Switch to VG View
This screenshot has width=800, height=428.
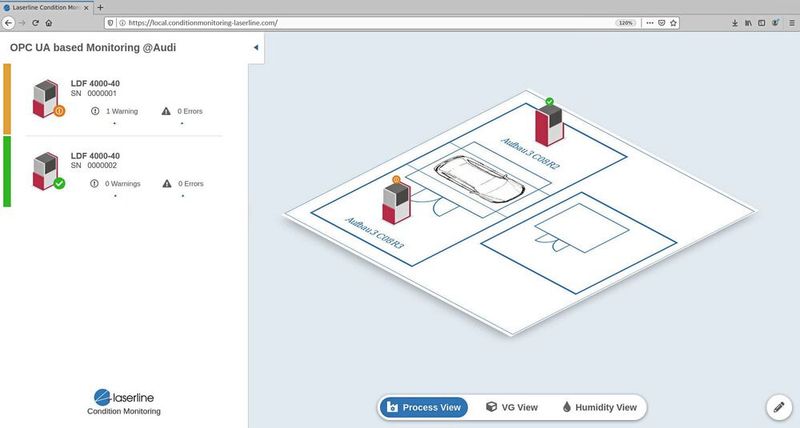tap(511, 408)
